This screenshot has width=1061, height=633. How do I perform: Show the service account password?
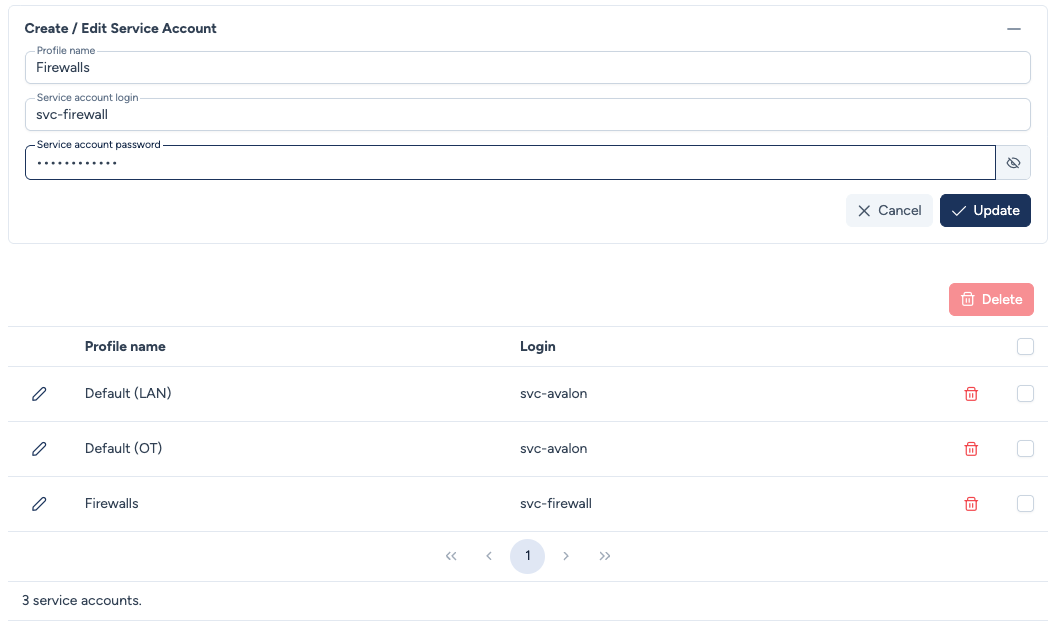1013,163
